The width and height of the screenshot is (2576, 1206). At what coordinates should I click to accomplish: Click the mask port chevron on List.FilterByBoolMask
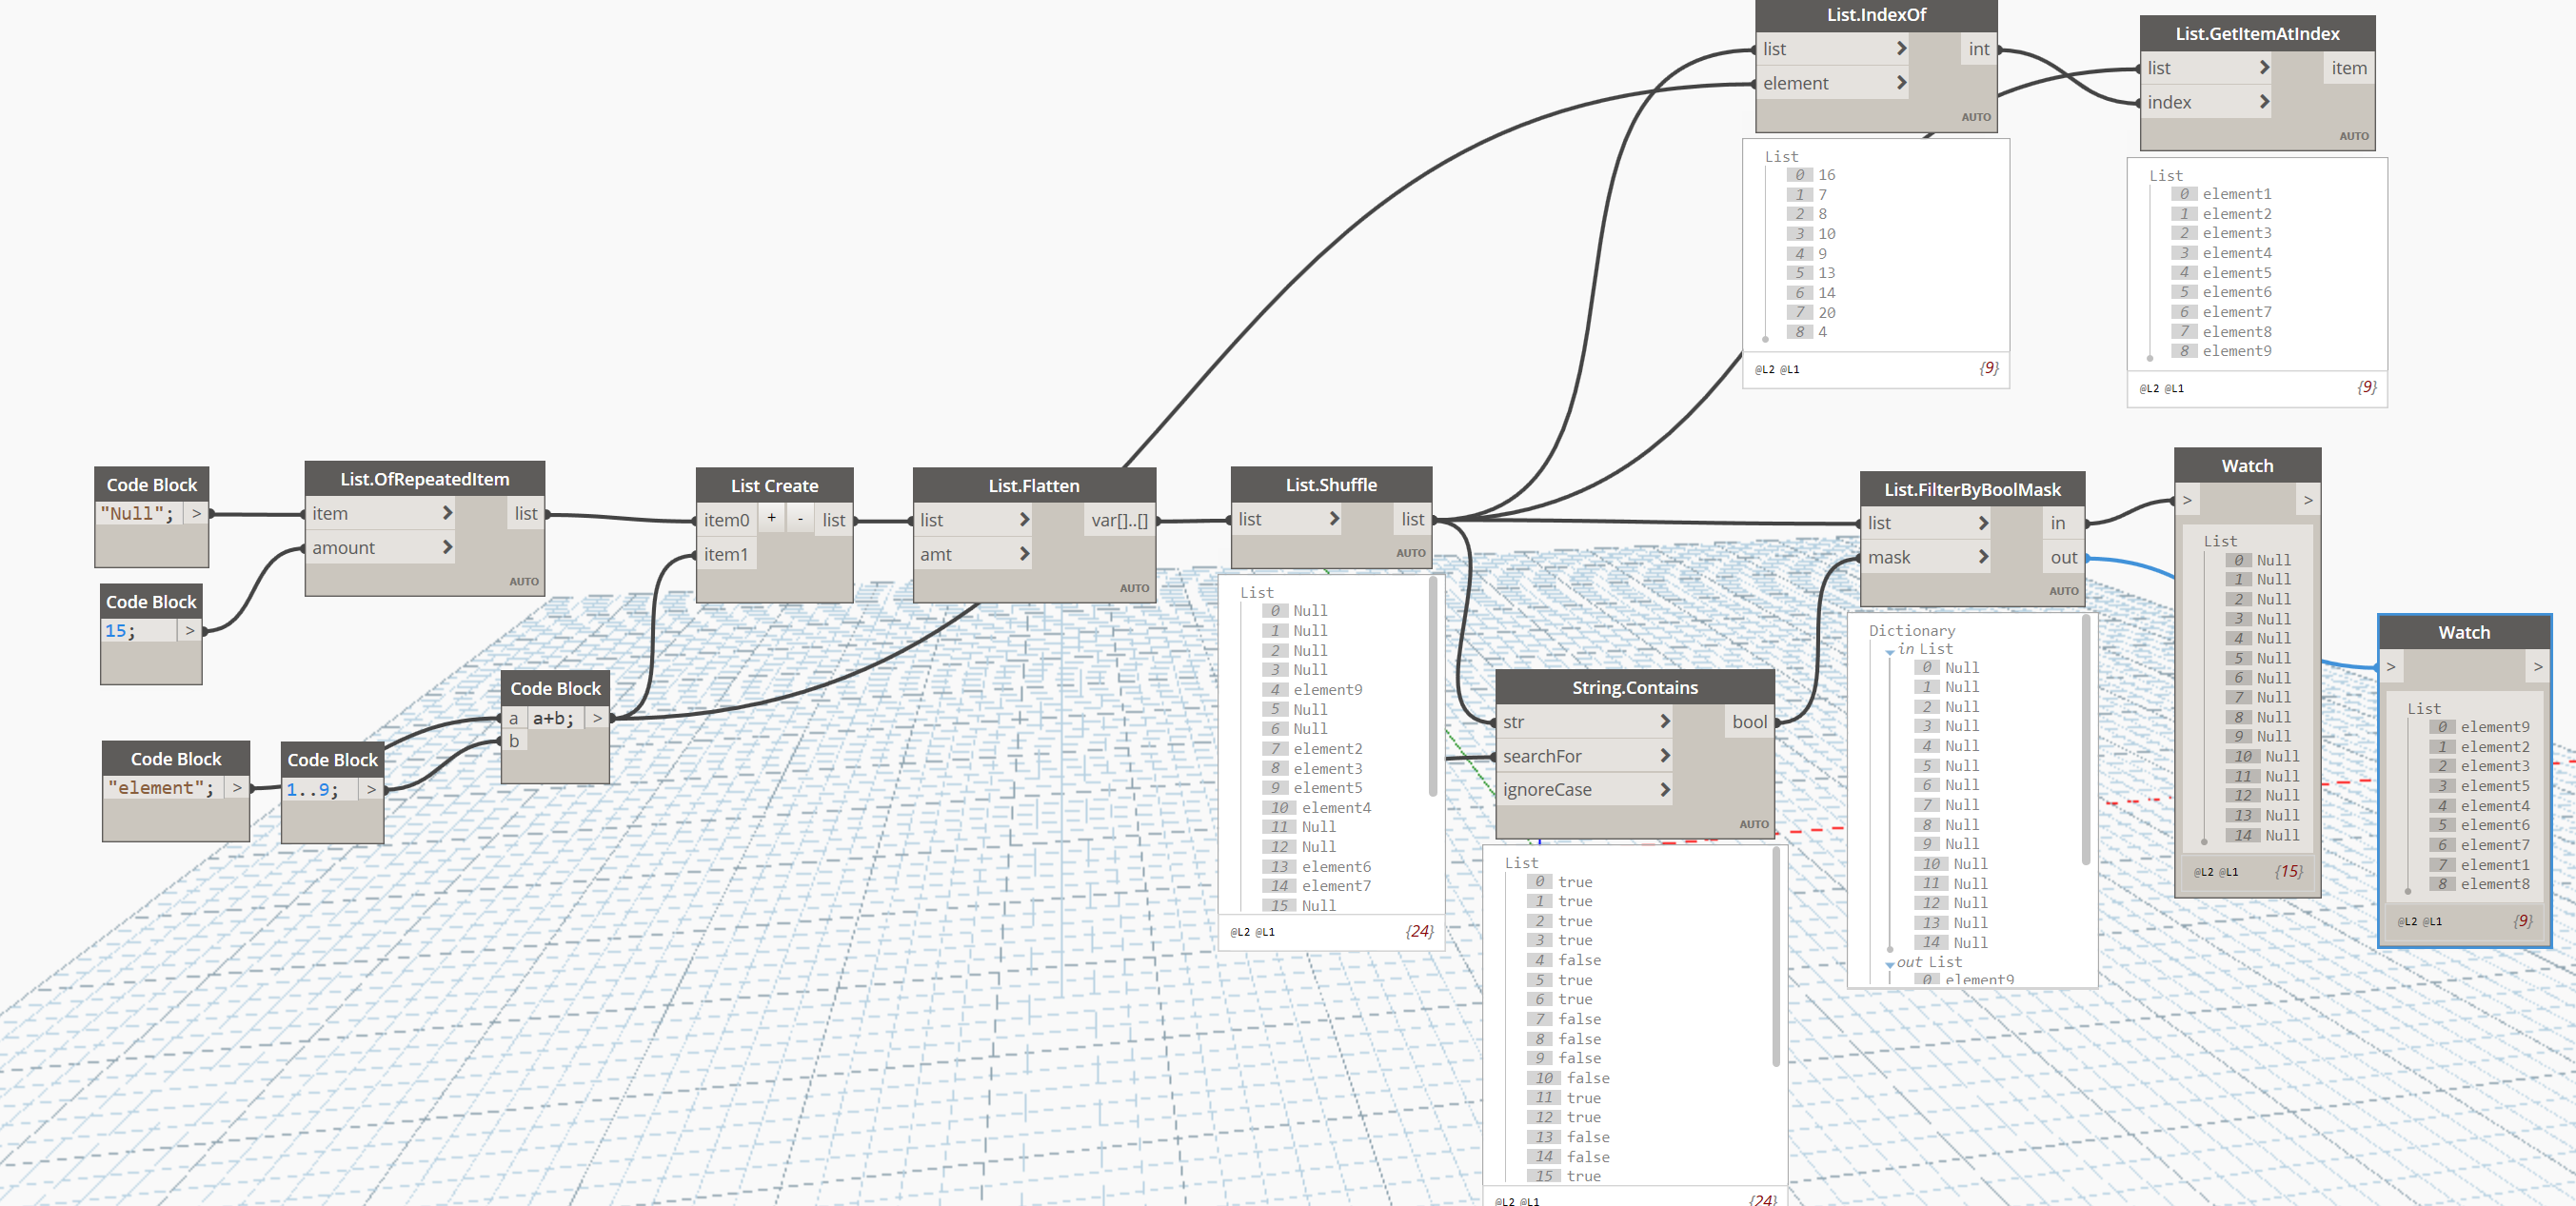1983,557
